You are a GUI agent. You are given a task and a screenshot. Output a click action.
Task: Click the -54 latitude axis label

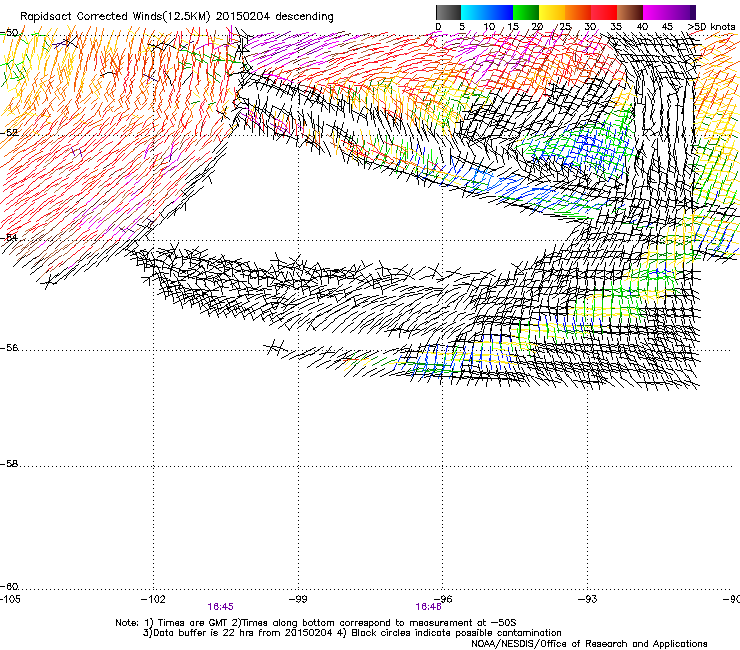pyautogui.click(x=9, y=237)
